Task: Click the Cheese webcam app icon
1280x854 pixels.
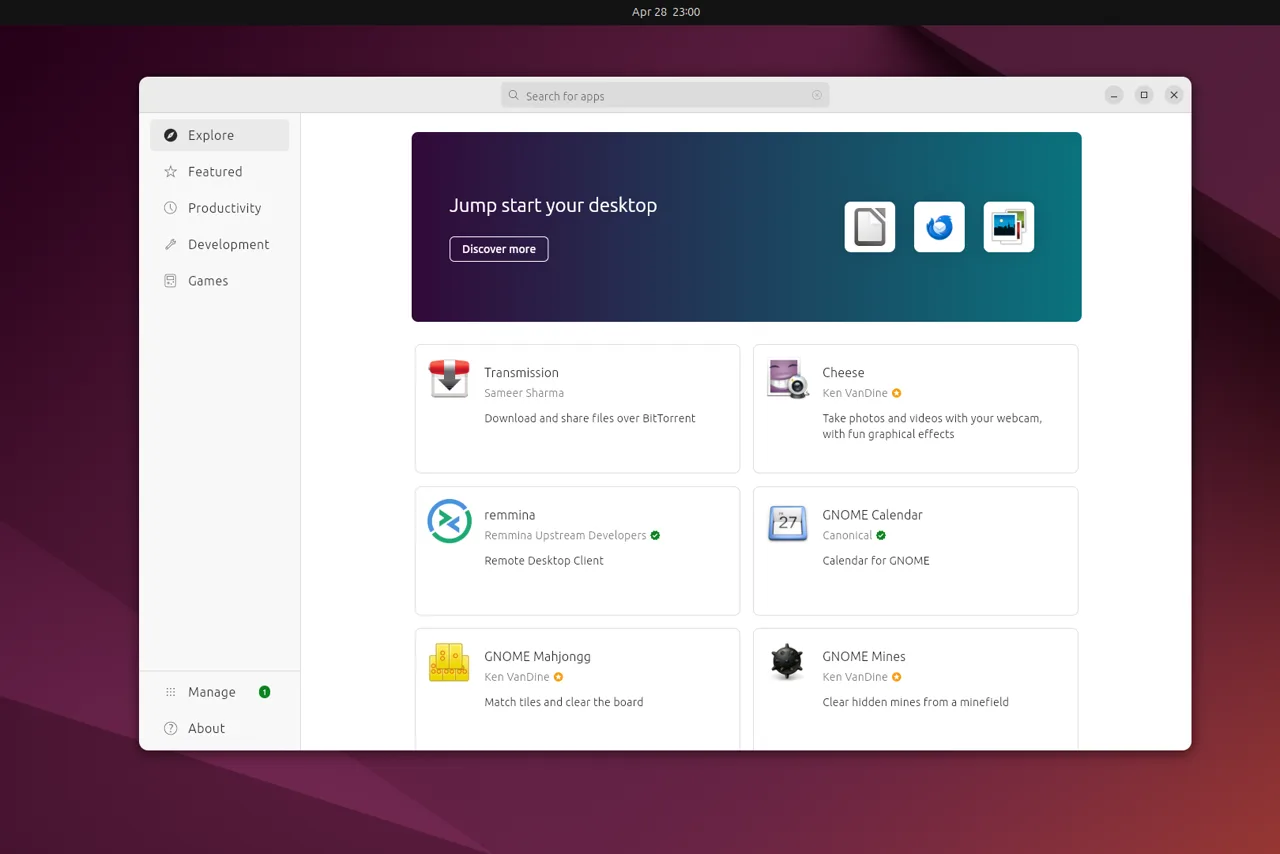Action: click(787, 379)
